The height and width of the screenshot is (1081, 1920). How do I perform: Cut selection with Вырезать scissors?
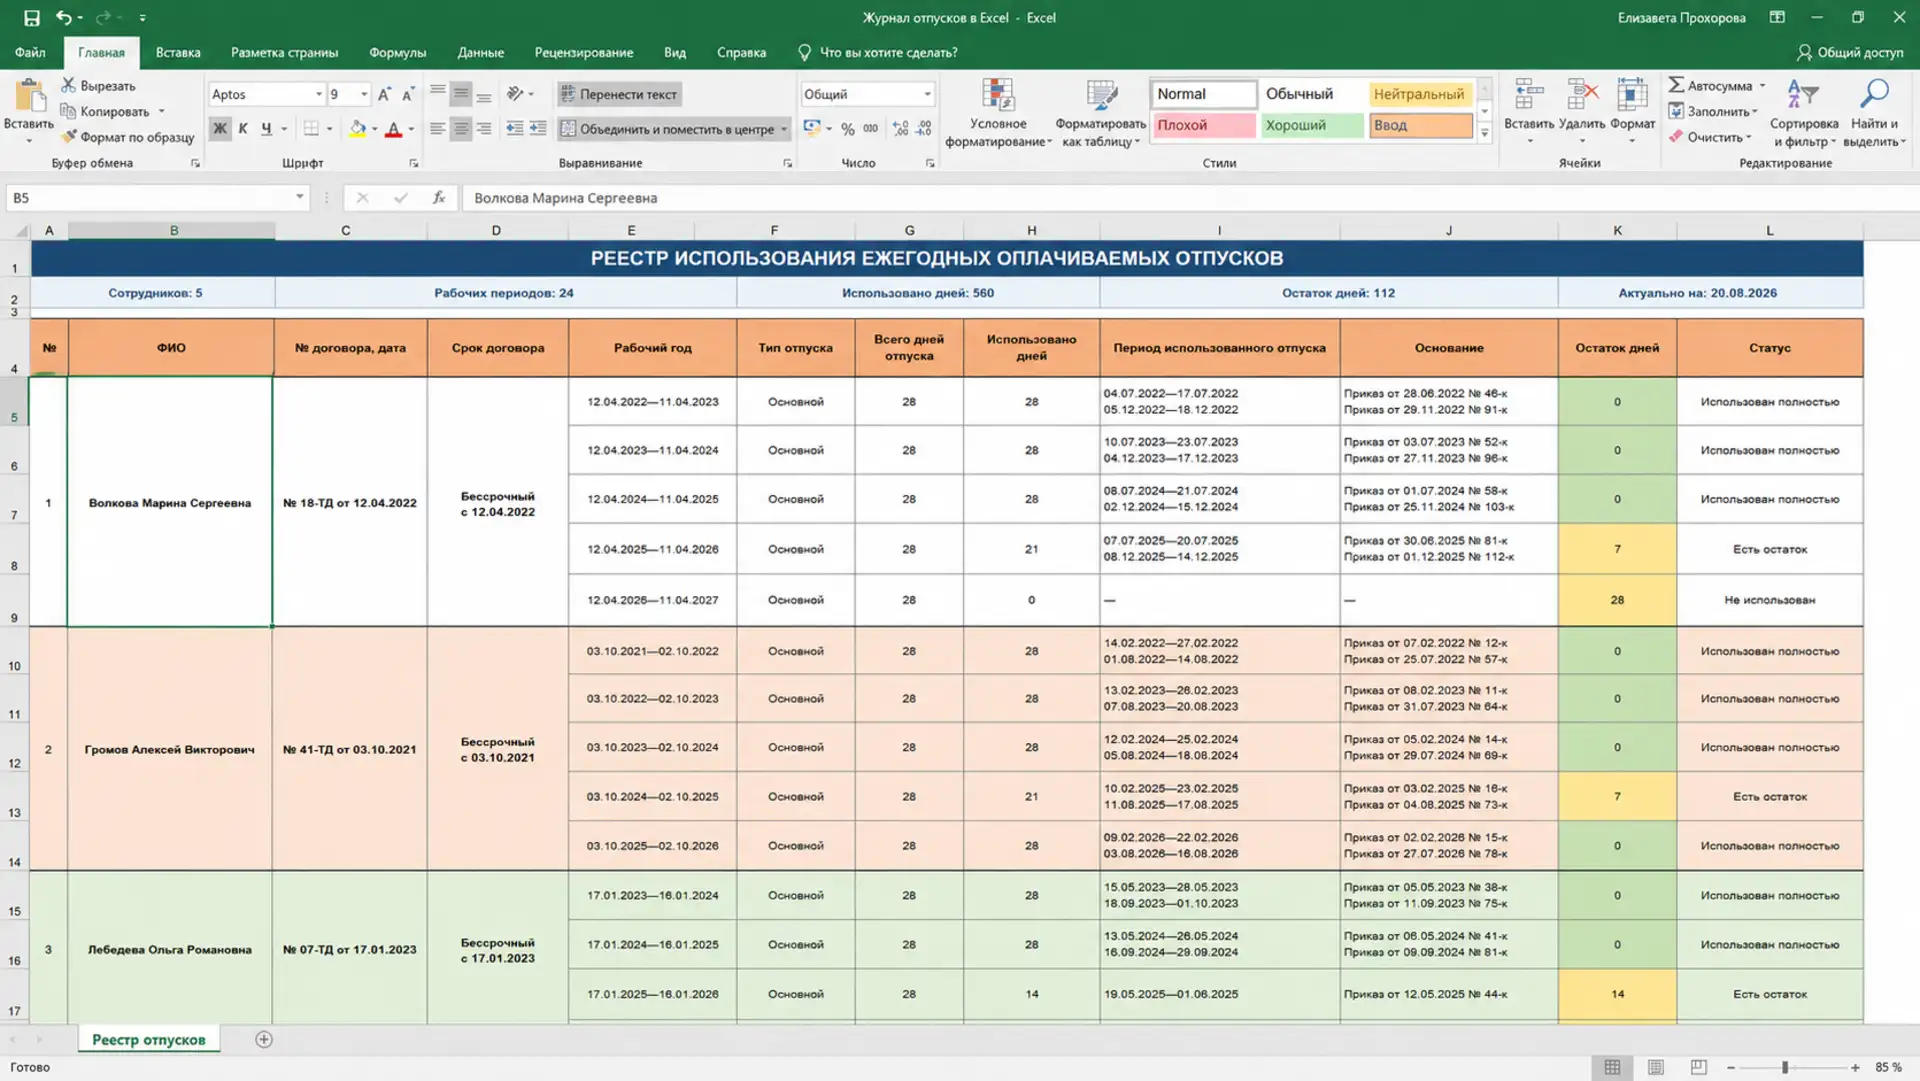(98, 85)
